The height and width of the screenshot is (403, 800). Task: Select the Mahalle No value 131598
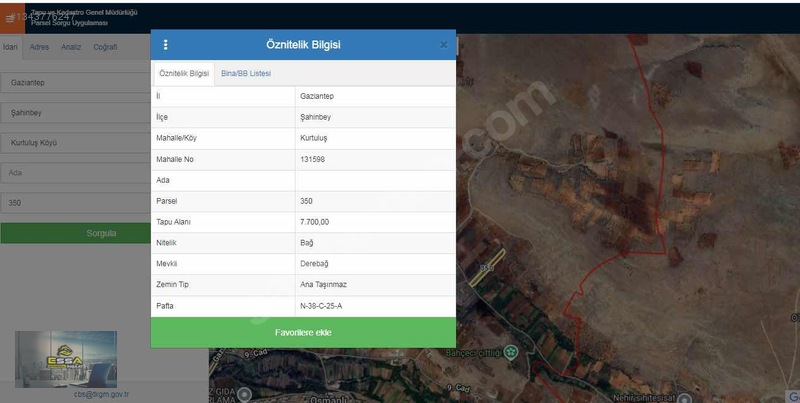(312, 159)
